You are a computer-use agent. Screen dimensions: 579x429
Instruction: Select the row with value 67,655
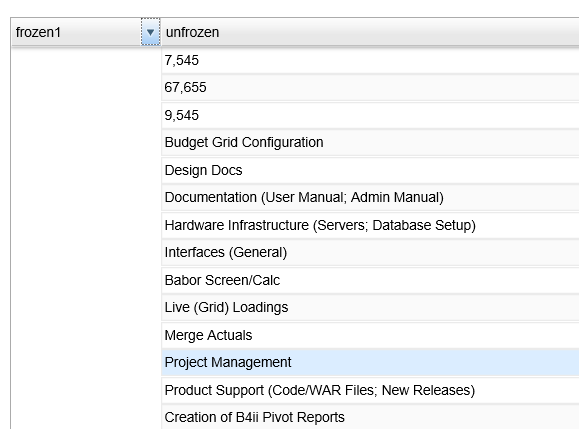[370, 88]
